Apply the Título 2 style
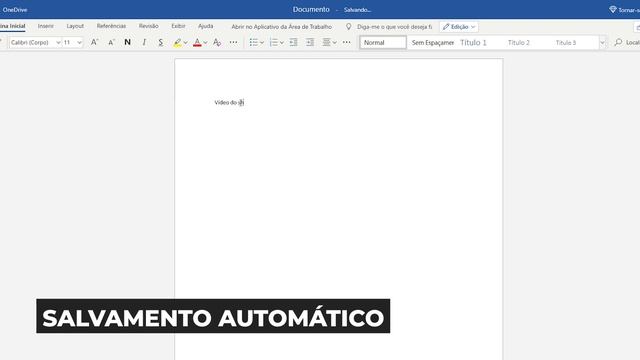 pos(519,42)
